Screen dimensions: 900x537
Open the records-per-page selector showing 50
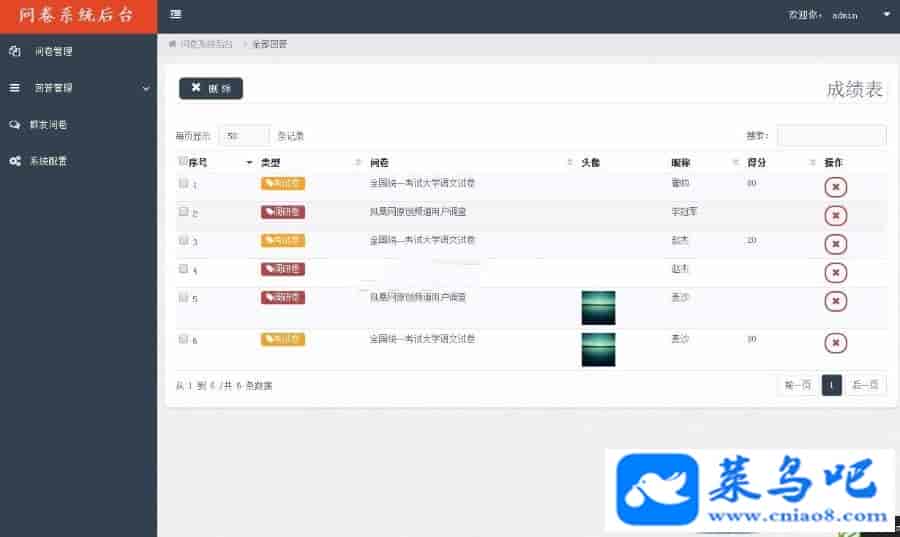point(244,136)
